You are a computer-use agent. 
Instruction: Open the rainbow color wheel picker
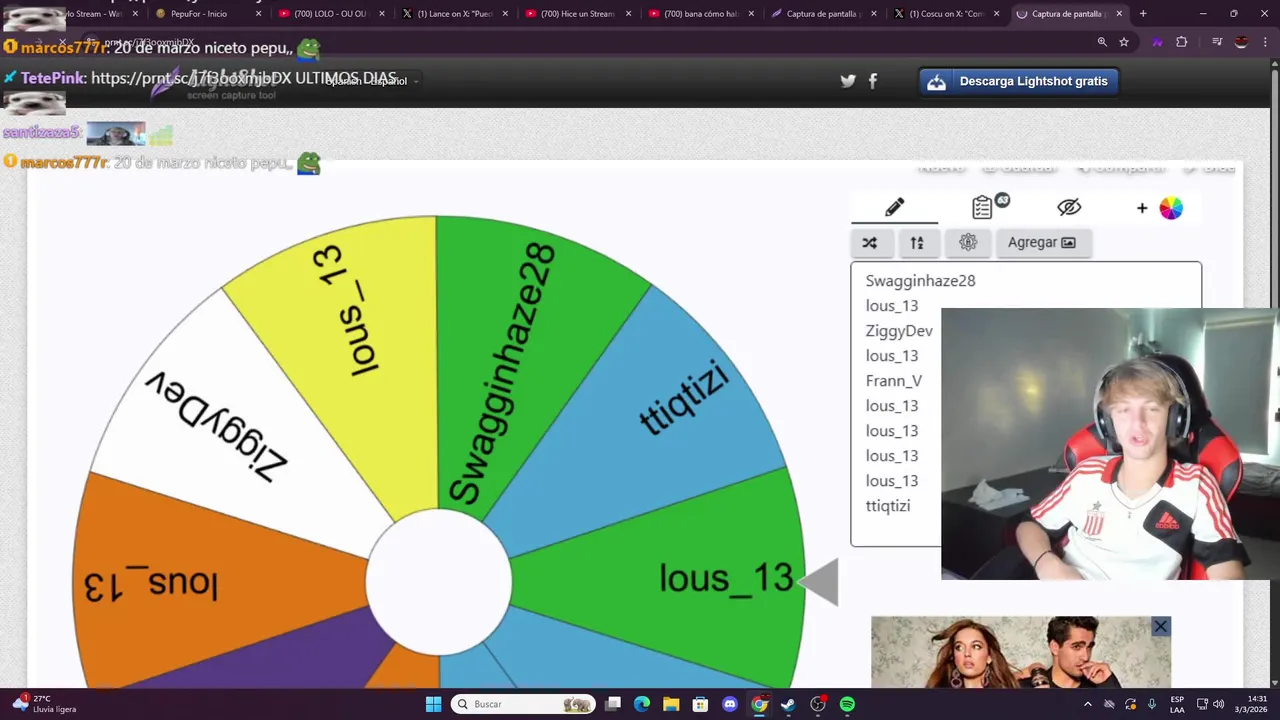pyautogui.click(x=1171, y=208)
